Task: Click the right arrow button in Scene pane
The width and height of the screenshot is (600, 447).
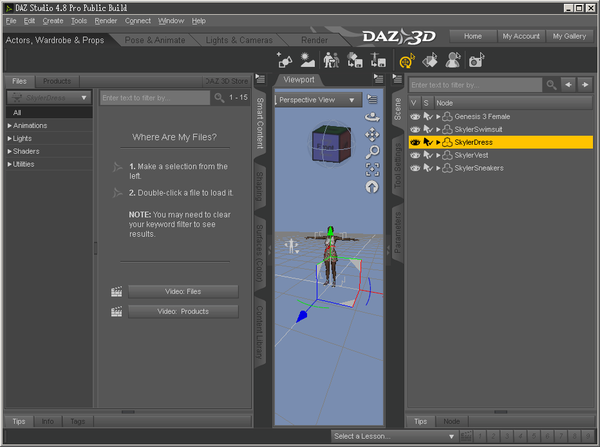Action: (x=585, y=85)
